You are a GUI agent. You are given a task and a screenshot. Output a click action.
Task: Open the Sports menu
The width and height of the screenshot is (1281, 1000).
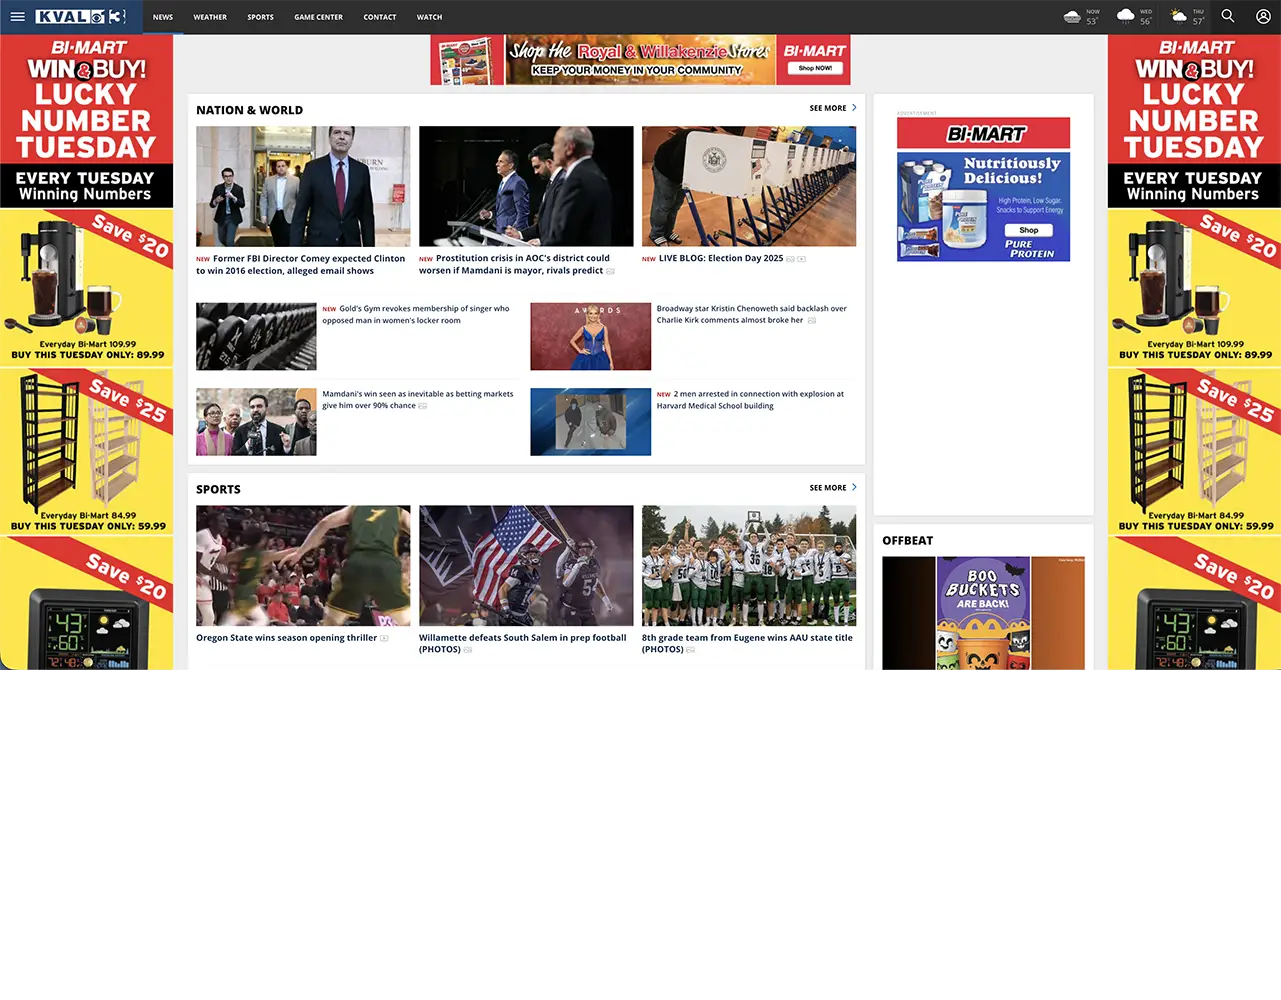pyautogui.click(x=260, y=17)
